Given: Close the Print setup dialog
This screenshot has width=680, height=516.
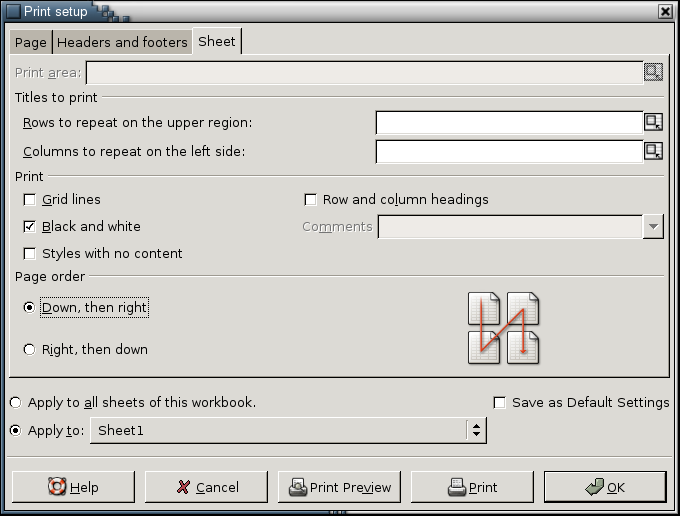Looking at the screenshot, I should coord(665,11).
